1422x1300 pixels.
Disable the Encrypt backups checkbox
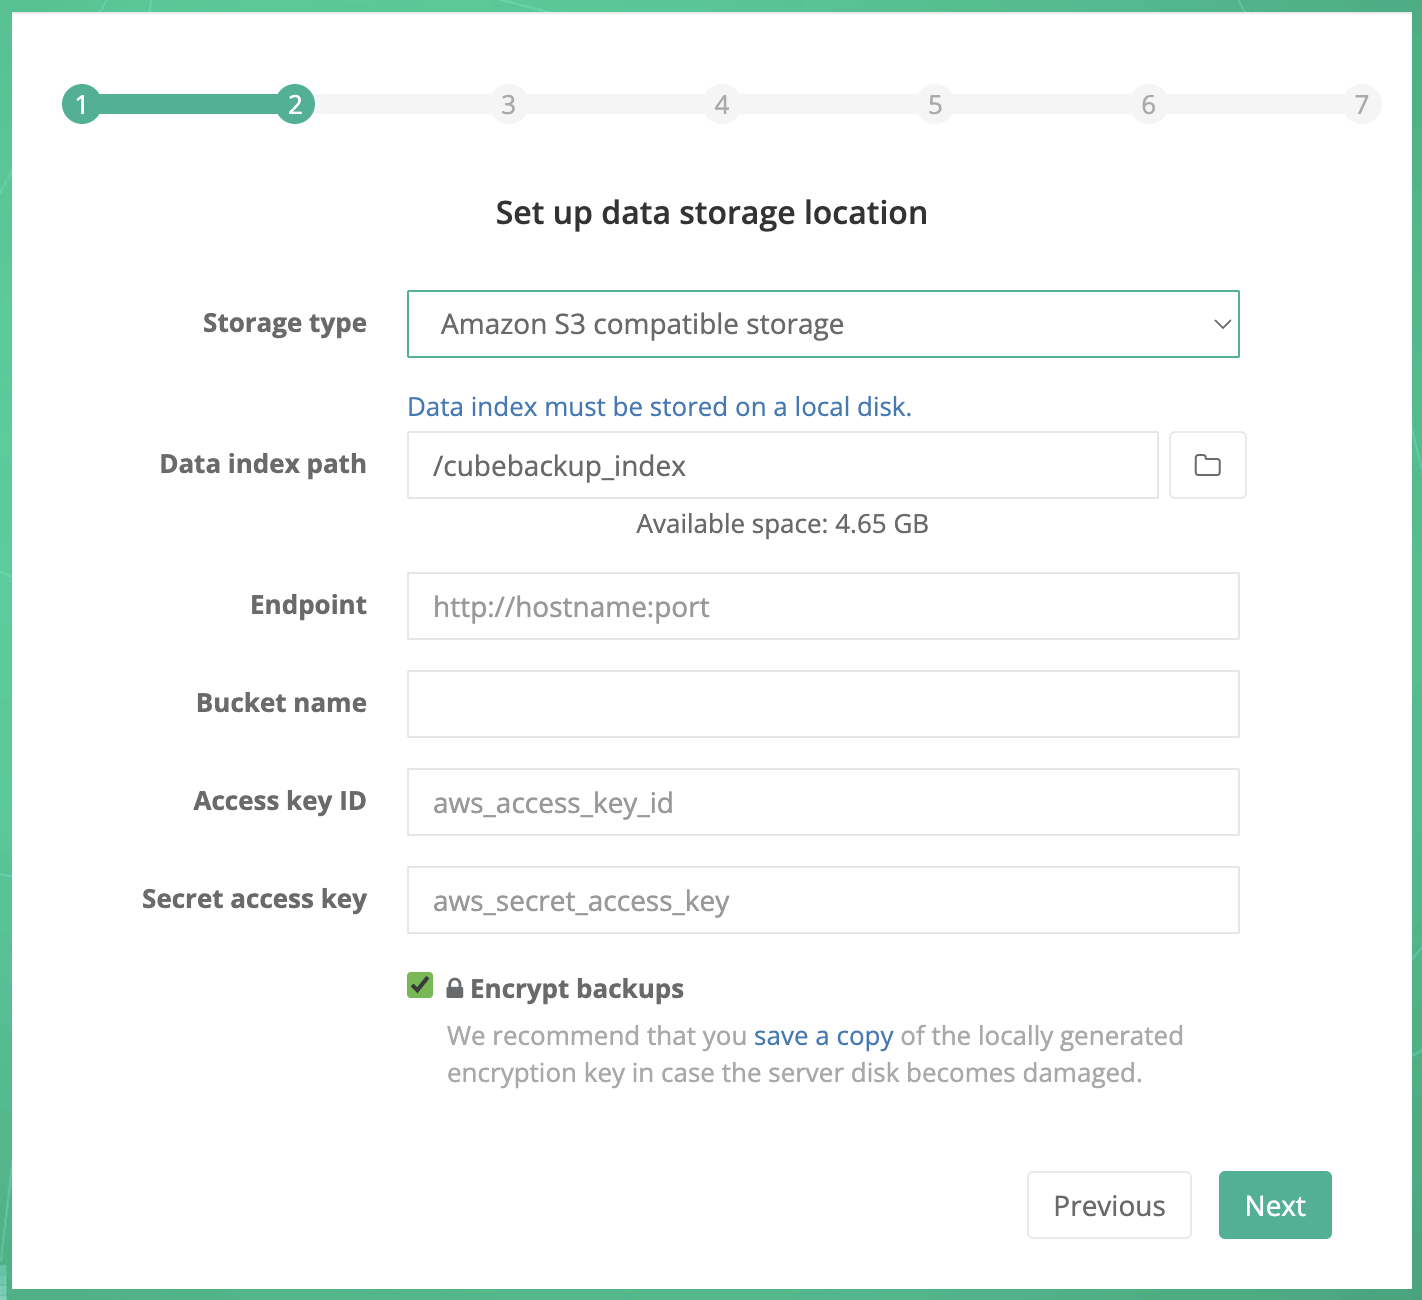[420, 986]
